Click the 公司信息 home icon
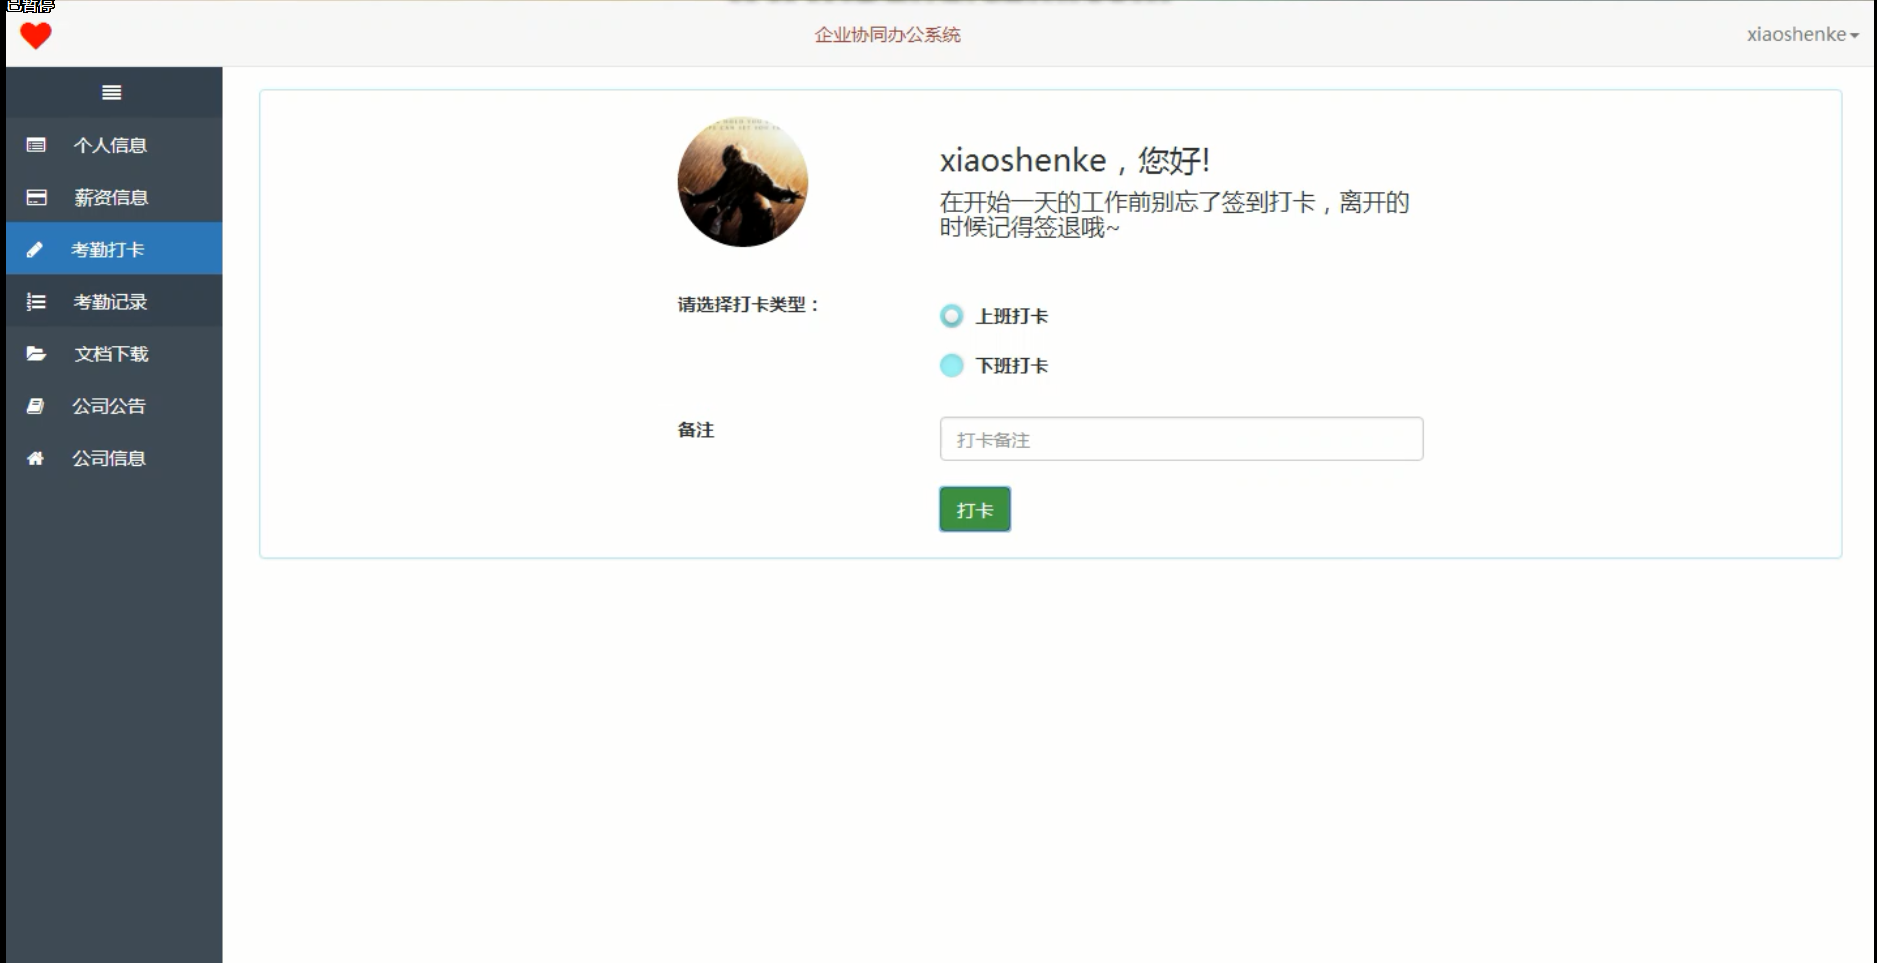 pyautogui.click(x=35, y=458)
